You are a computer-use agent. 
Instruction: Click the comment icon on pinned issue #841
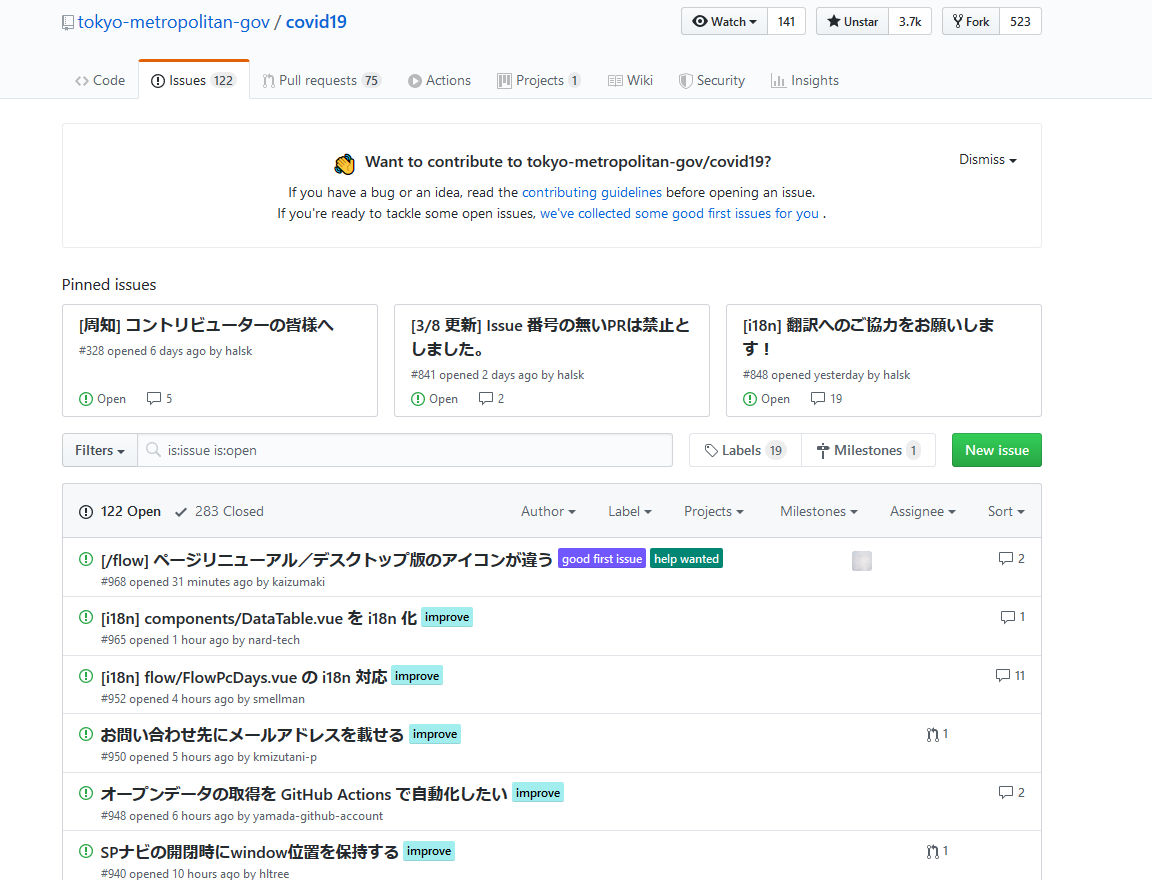486,398
